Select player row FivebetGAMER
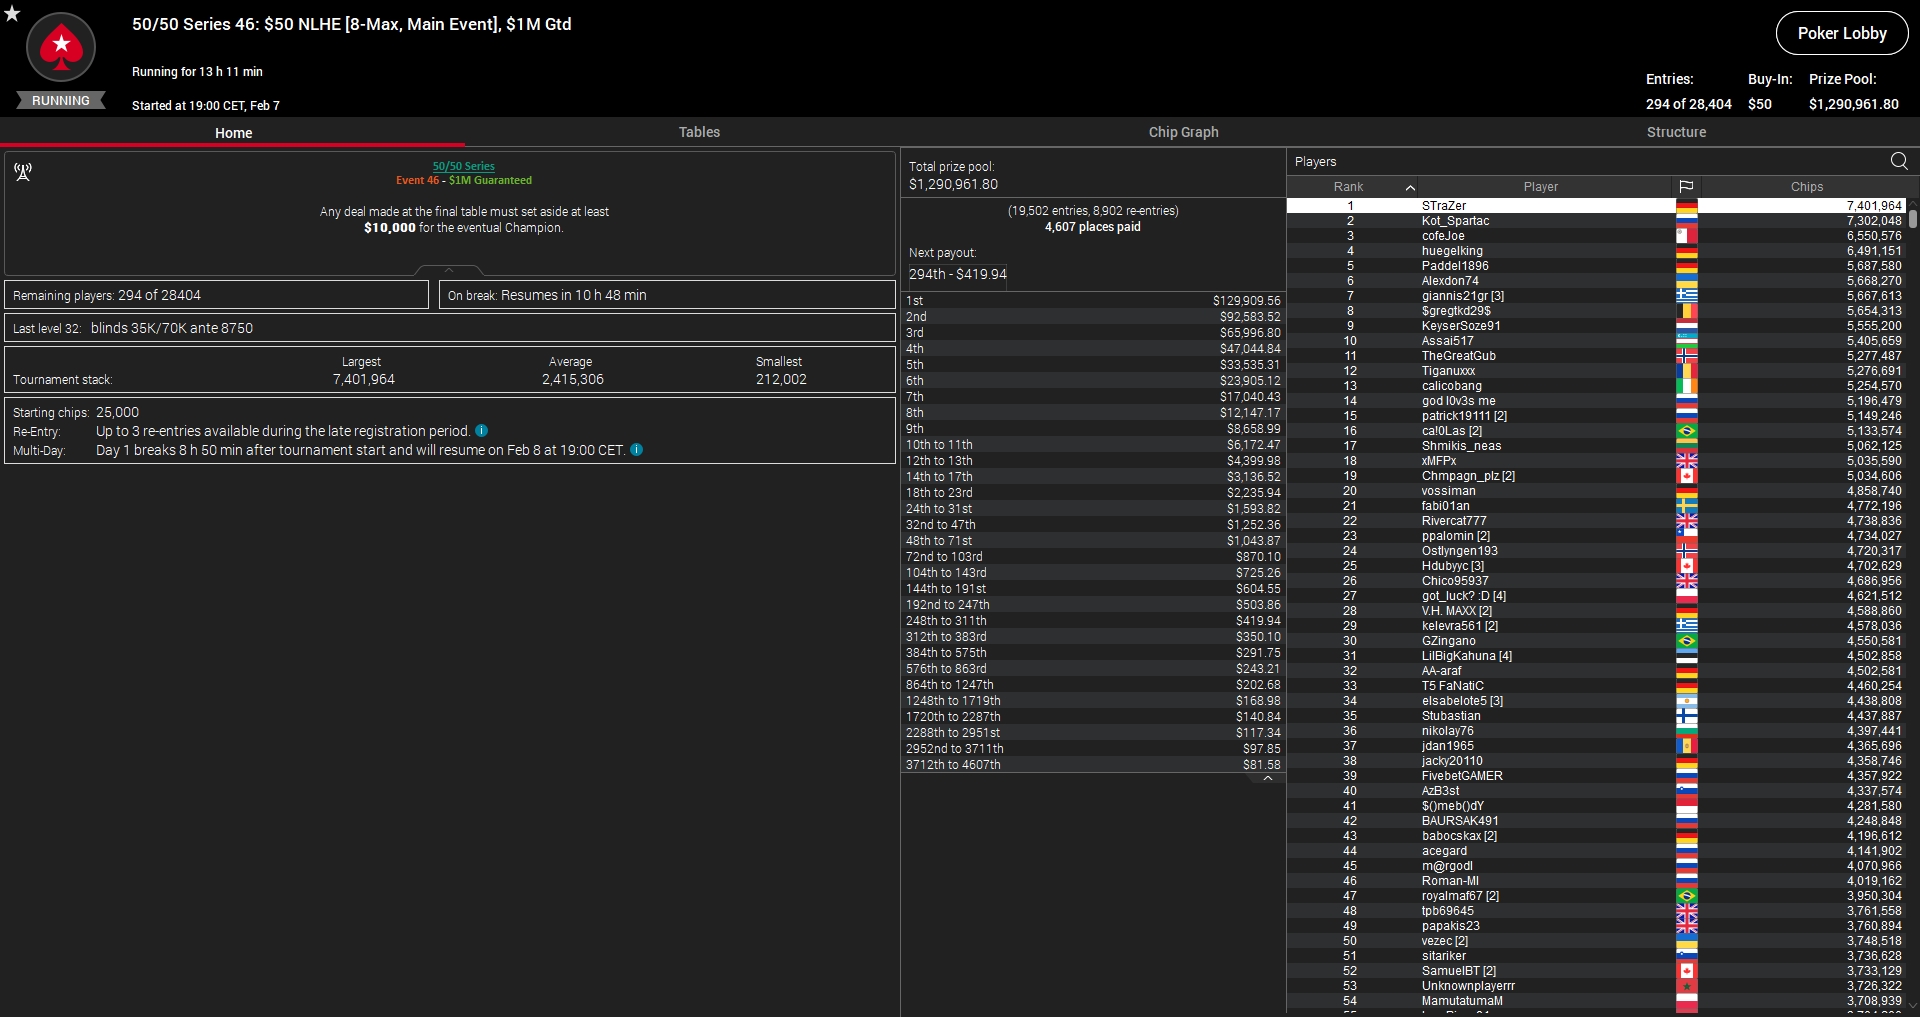1920x1017 pixels. 1597,776
